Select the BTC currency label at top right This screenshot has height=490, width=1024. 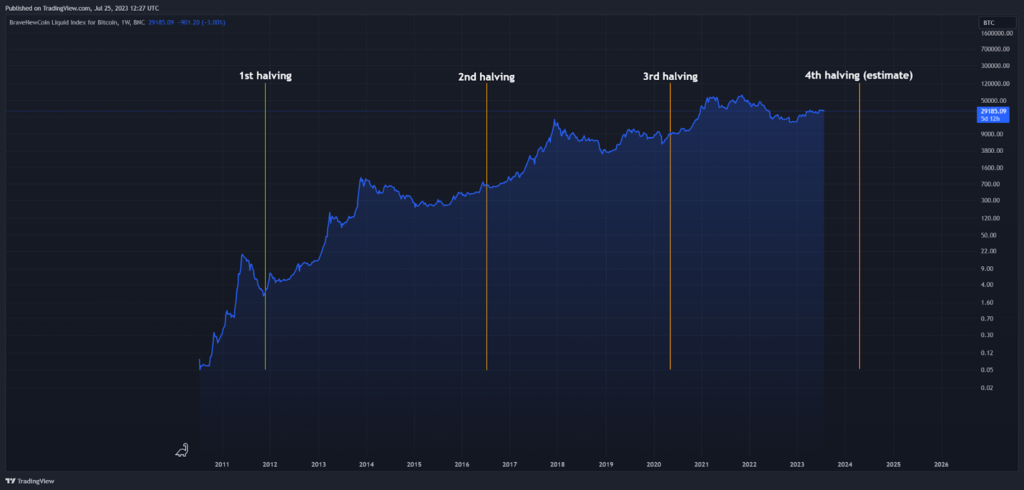(989, 22)
